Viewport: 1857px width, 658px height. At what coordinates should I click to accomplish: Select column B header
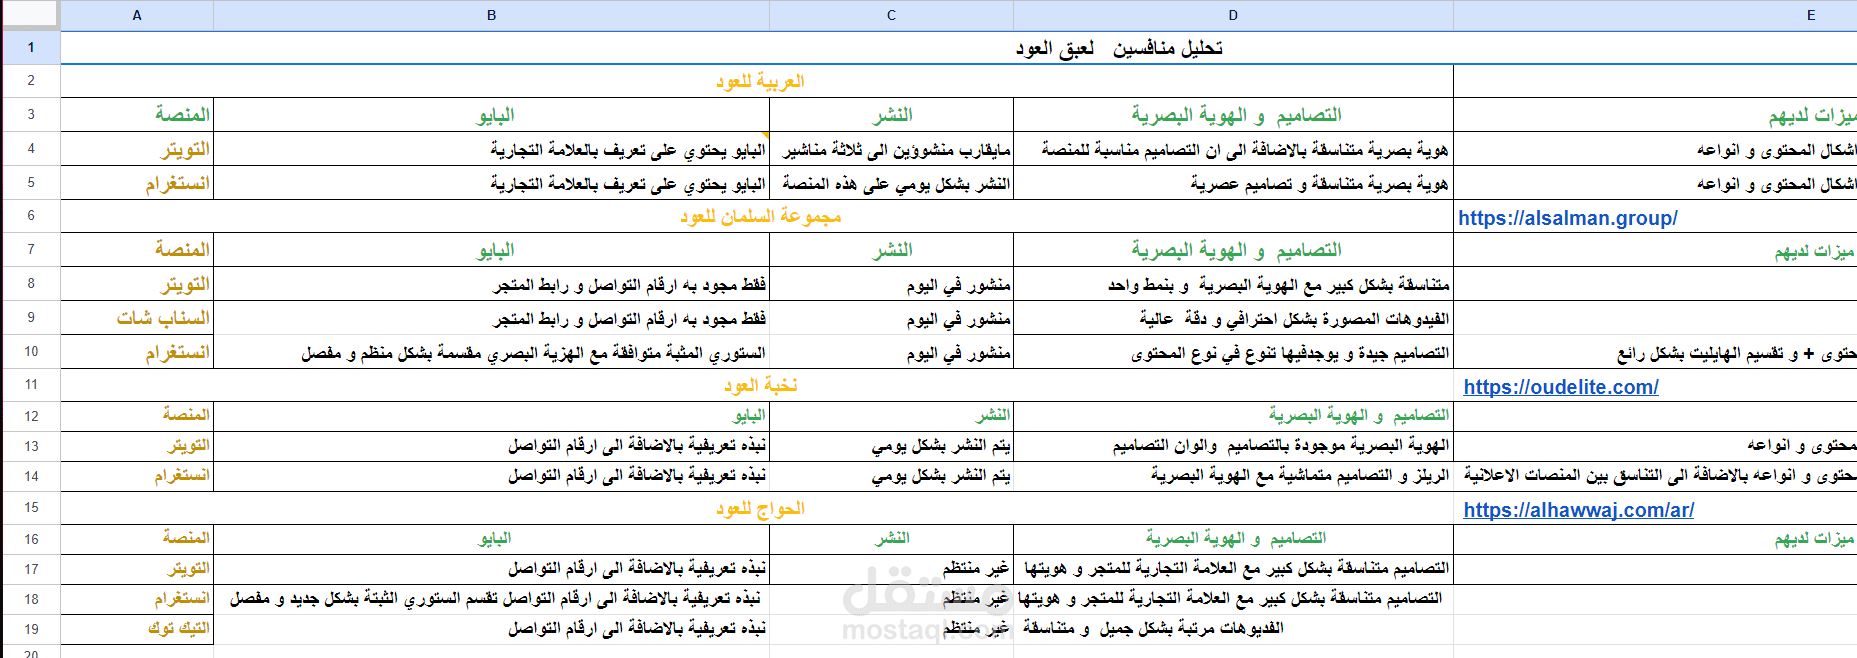(491, 15)
